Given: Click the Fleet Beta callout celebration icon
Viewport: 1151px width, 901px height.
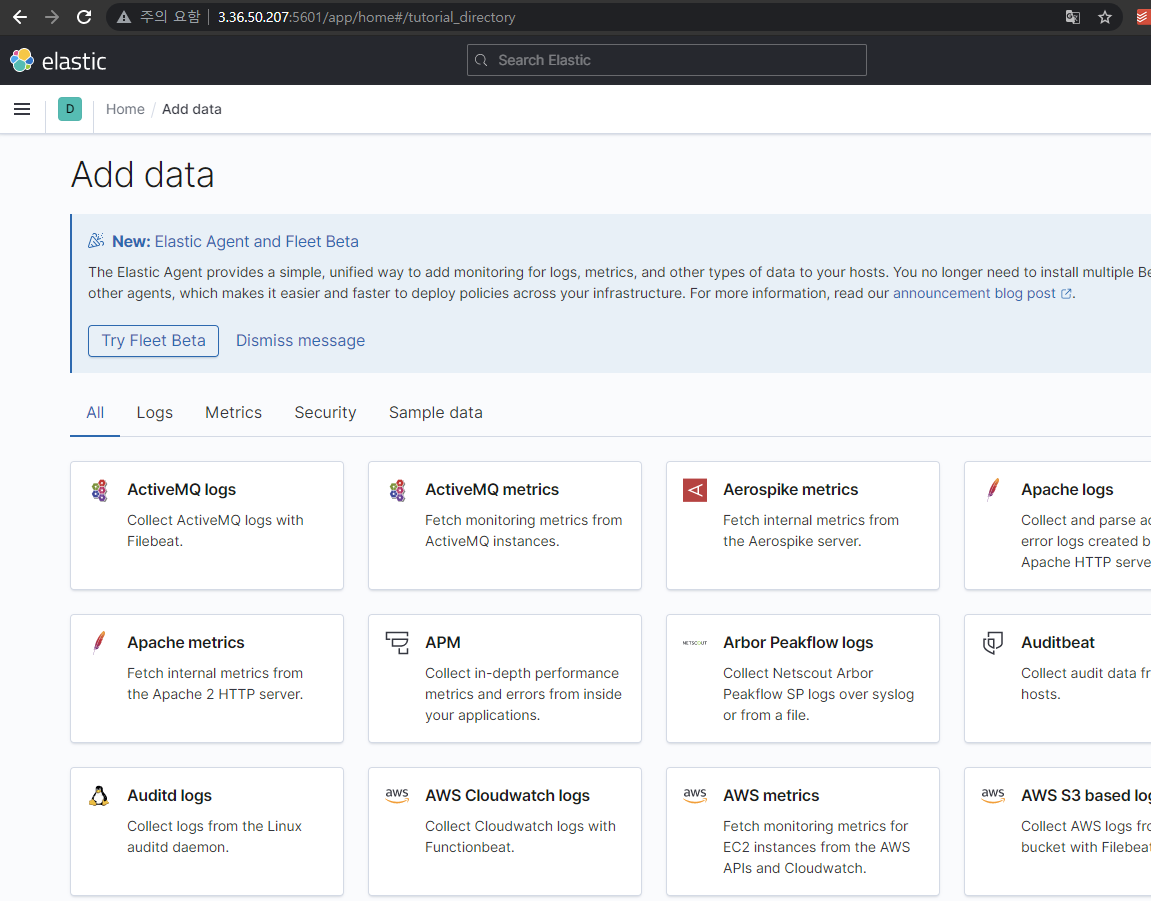Looking at the screenshot, I should [96, 240].
